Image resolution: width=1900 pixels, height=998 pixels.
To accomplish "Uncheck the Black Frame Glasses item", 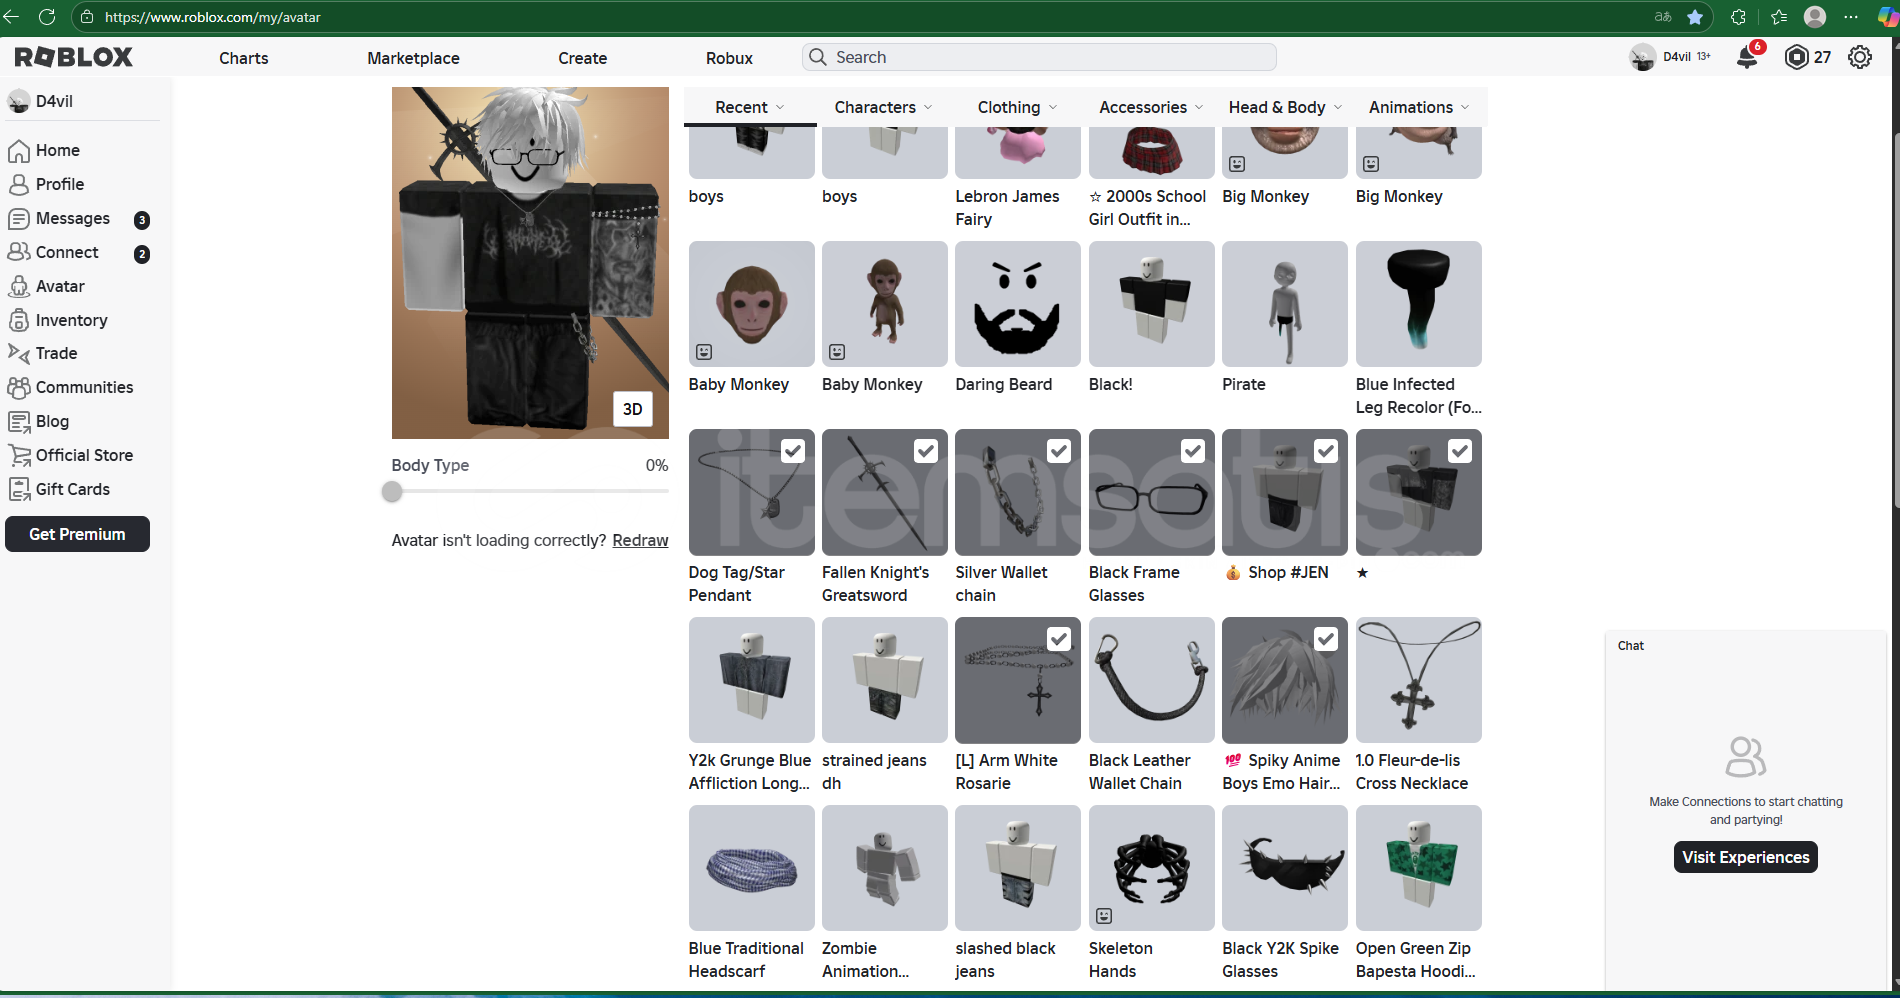I will 1192,451.
